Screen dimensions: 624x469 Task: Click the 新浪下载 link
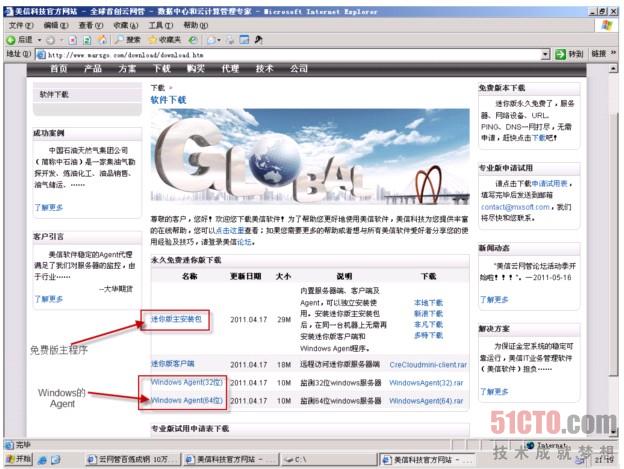pyautogui.click(x=428, y=313)
